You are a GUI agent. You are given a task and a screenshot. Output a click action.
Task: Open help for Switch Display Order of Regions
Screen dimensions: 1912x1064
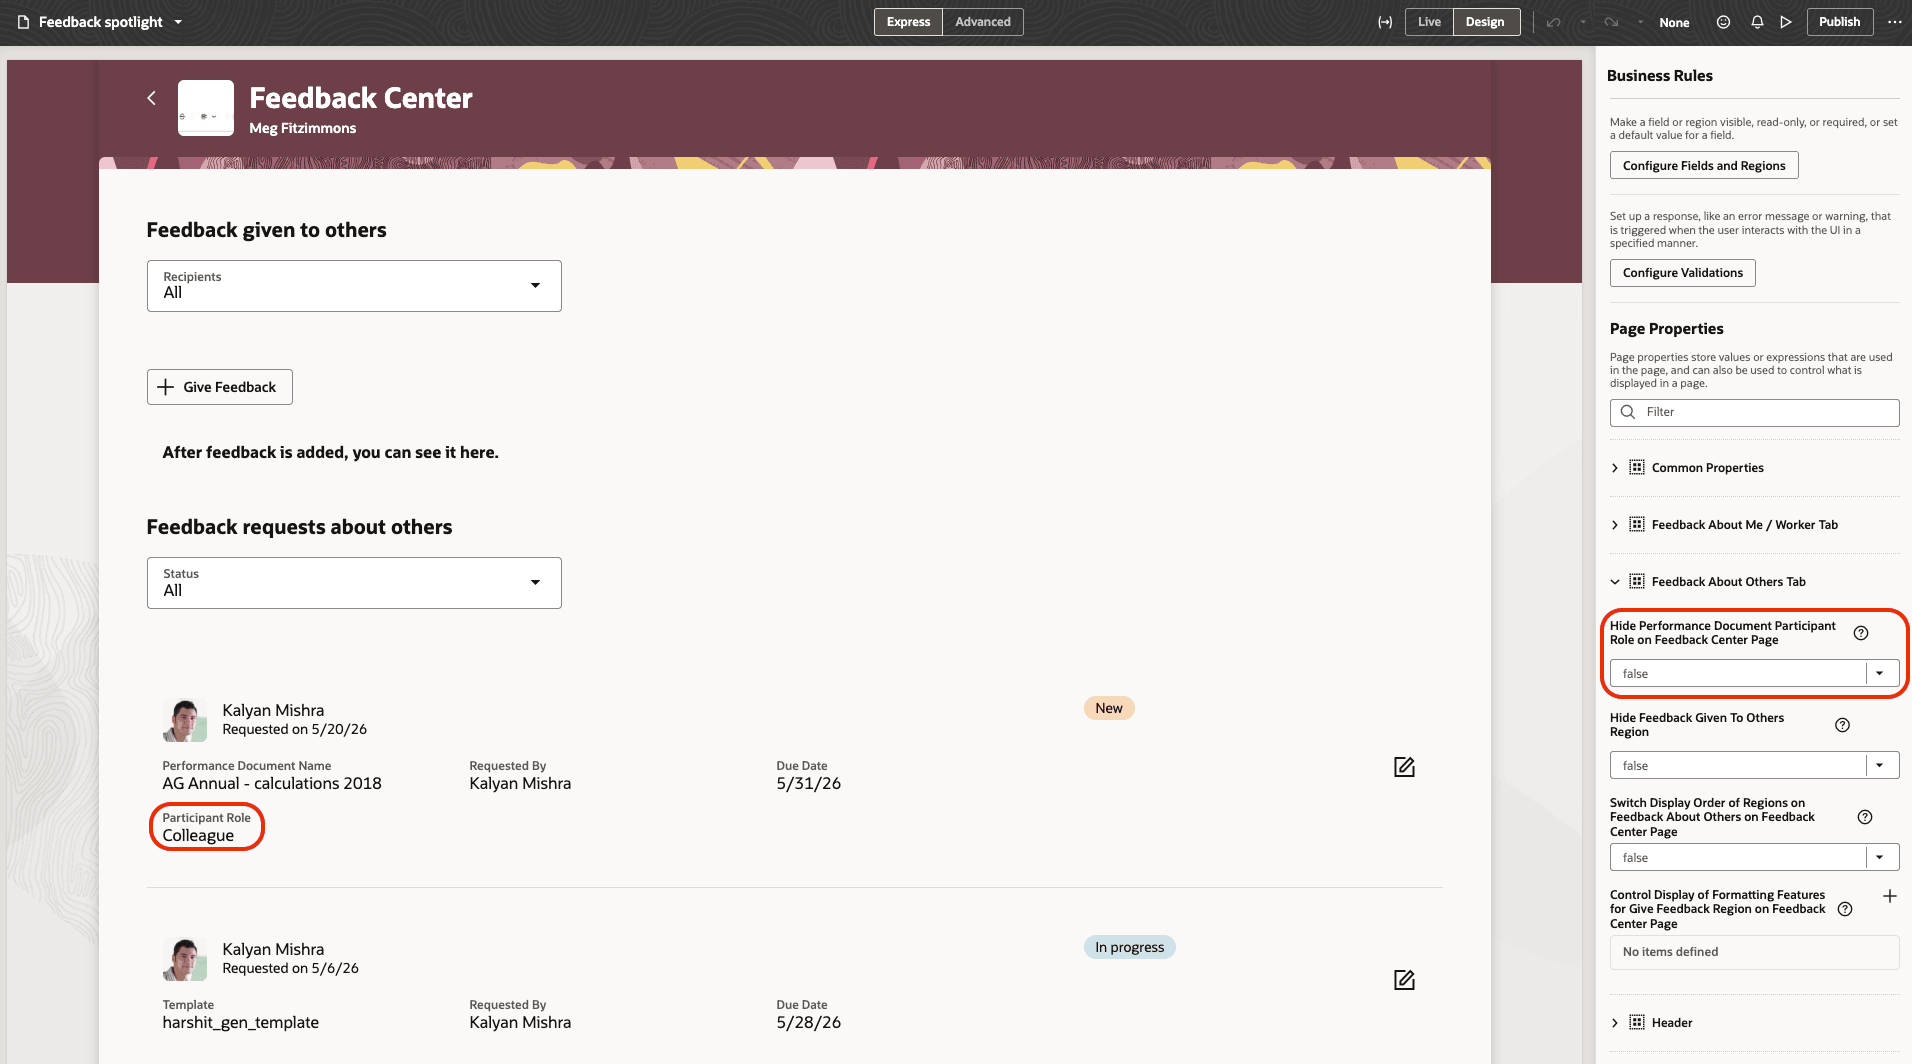tap(1865, 817)
